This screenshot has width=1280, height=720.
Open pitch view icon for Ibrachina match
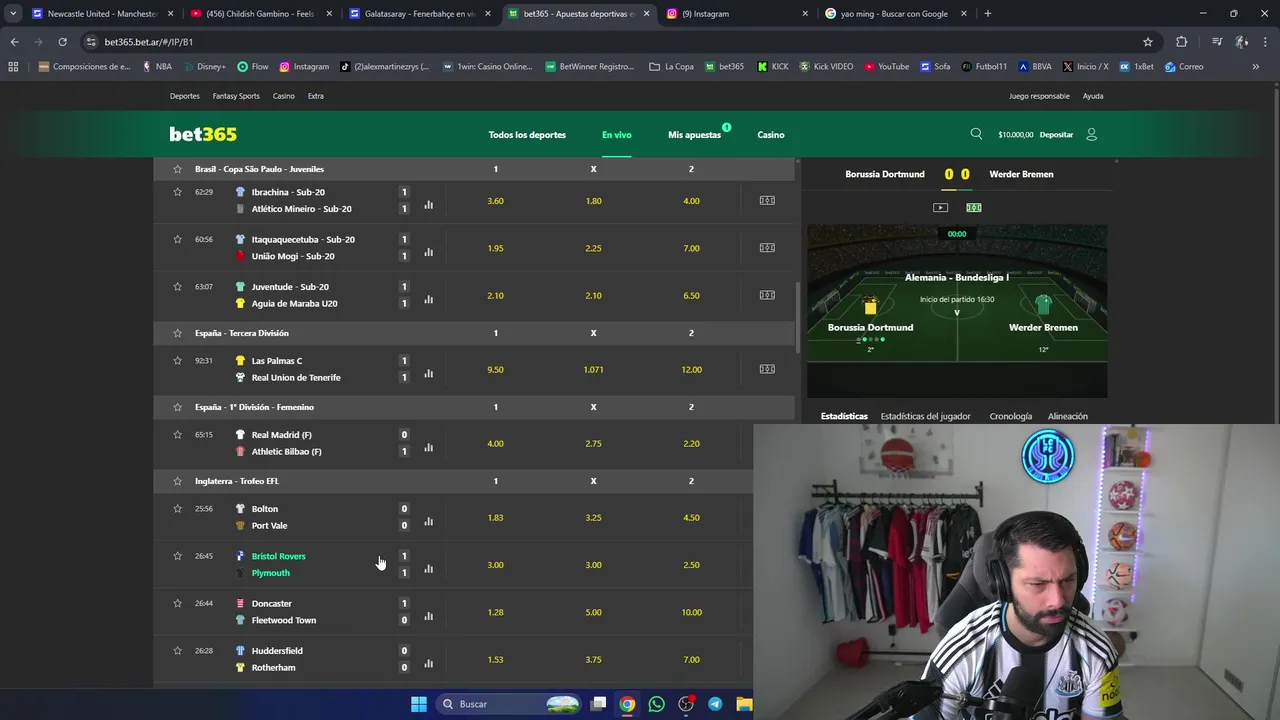[x=767, y=200]
